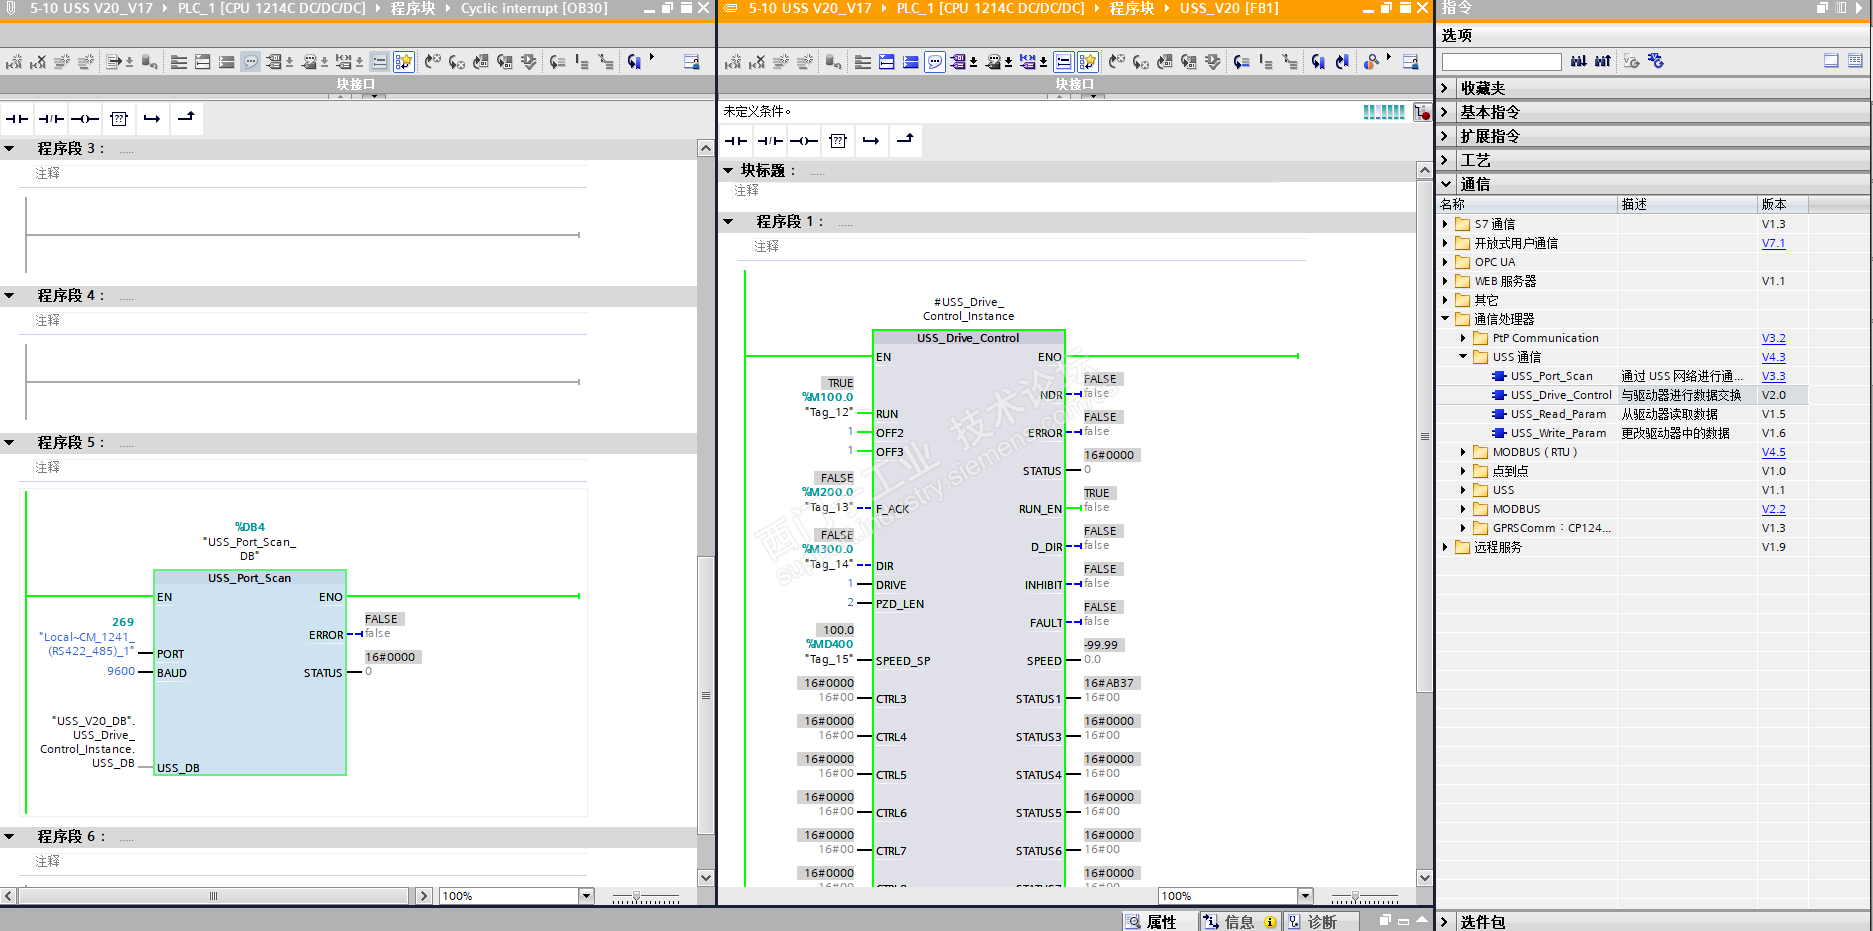Insert a network in the USS_V20 FB1 toolbar

(733, 62)
